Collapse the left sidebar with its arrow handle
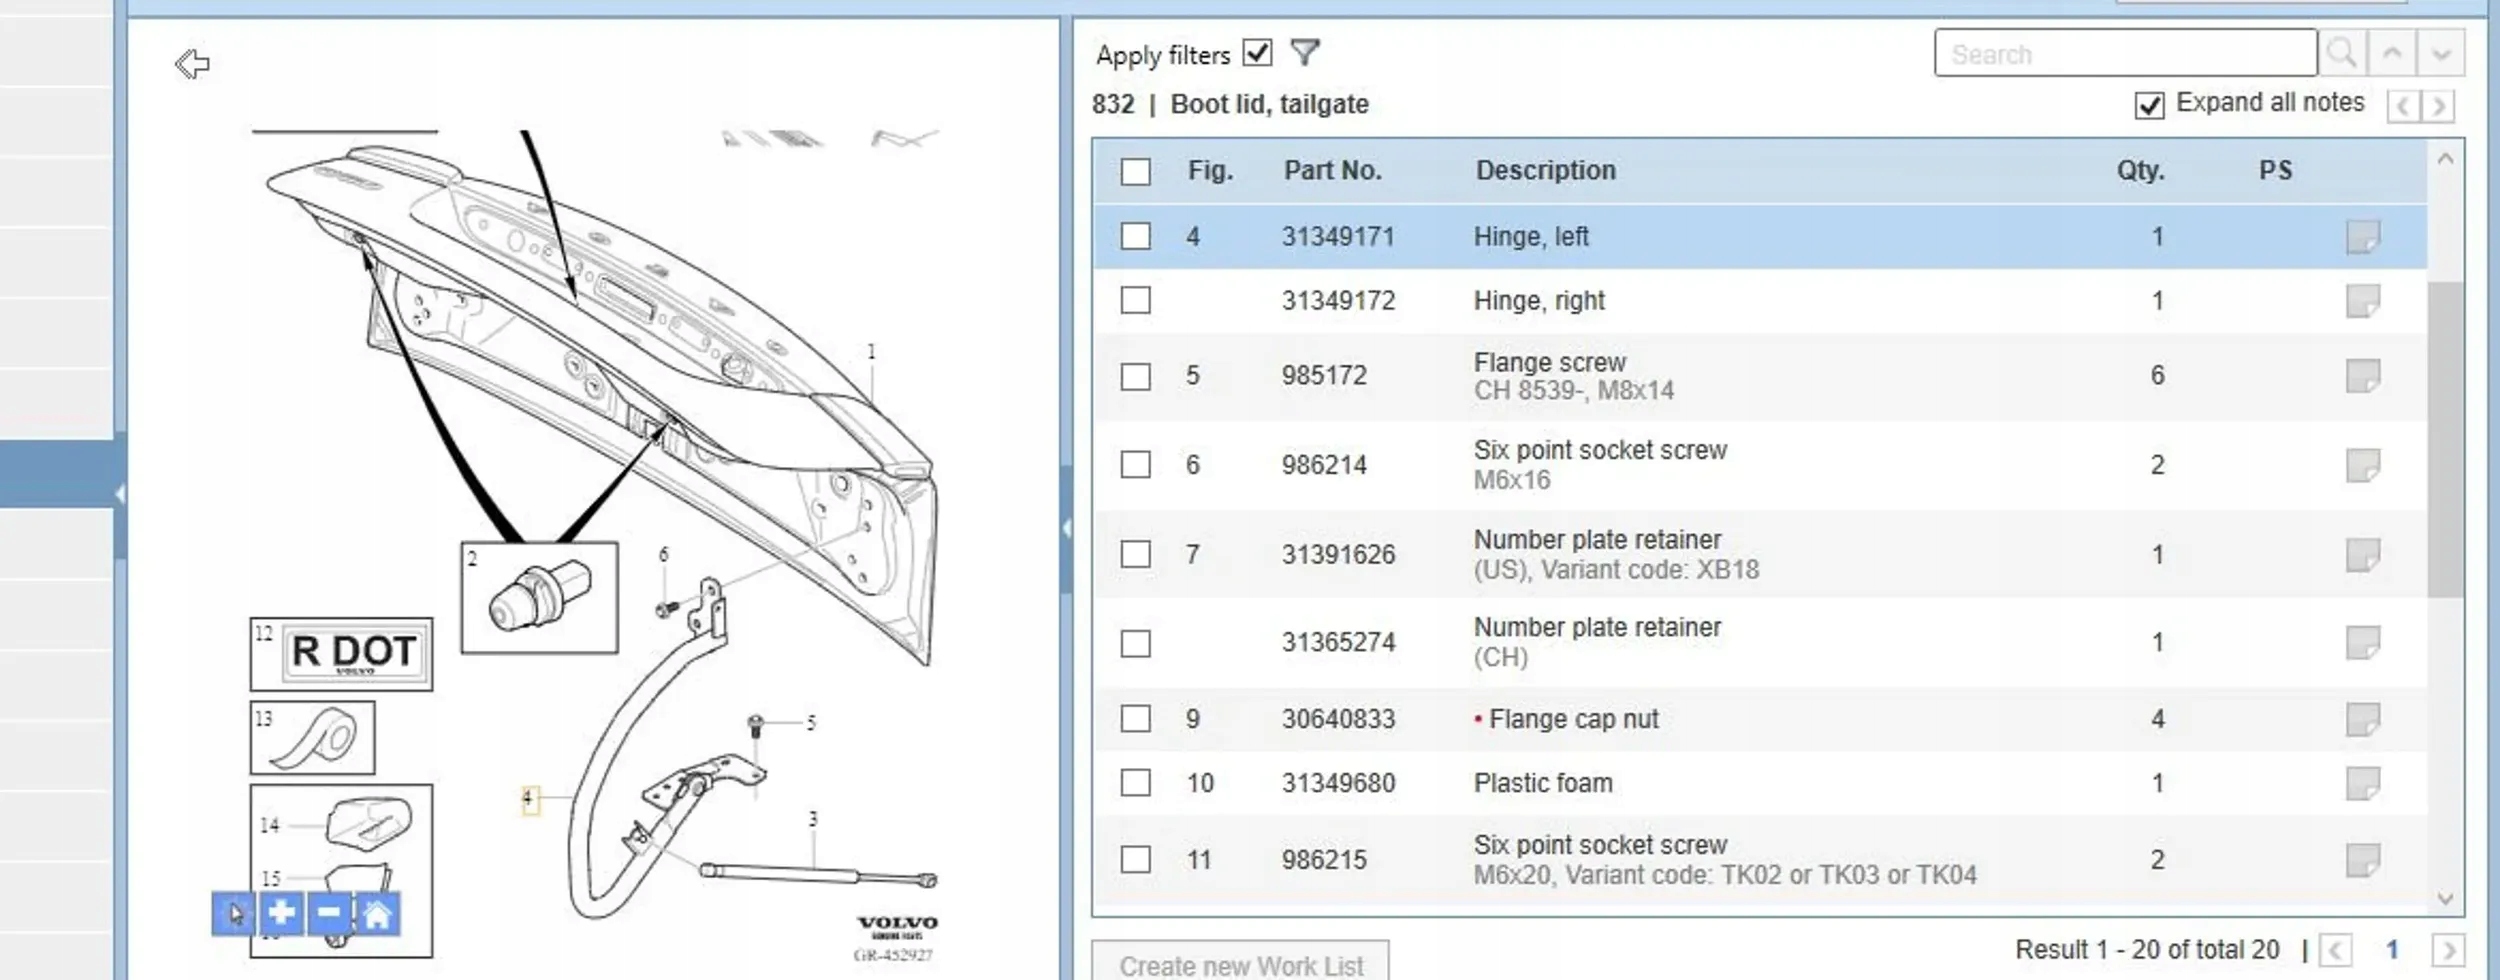The height and width of the screenshot is (980, 2500). [120, 493]
